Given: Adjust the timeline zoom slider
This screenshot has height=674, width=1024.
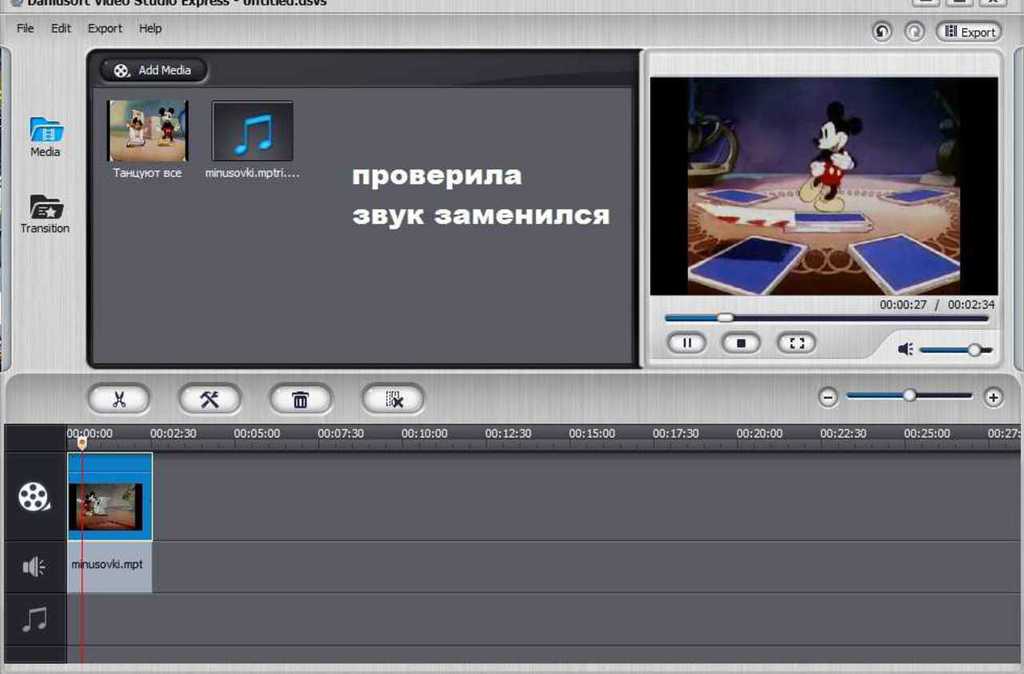Looking at the screenshot, I should pos(909,396).
